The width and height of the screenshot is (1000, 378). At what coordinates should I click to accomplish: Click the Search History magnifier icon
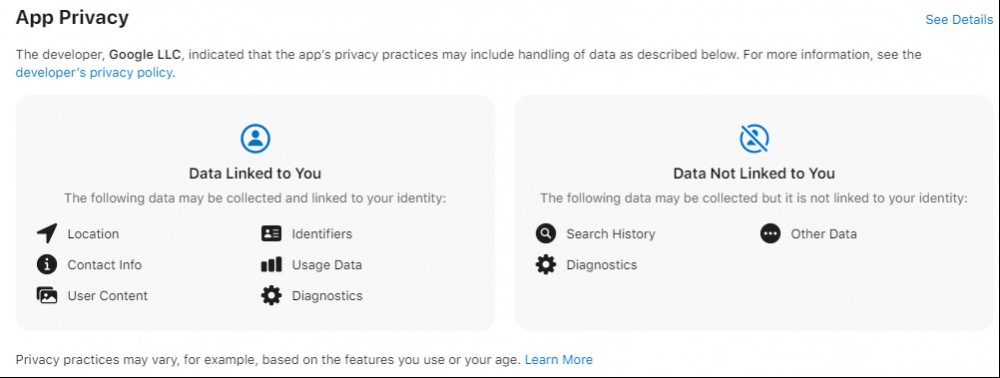point(545,234)
